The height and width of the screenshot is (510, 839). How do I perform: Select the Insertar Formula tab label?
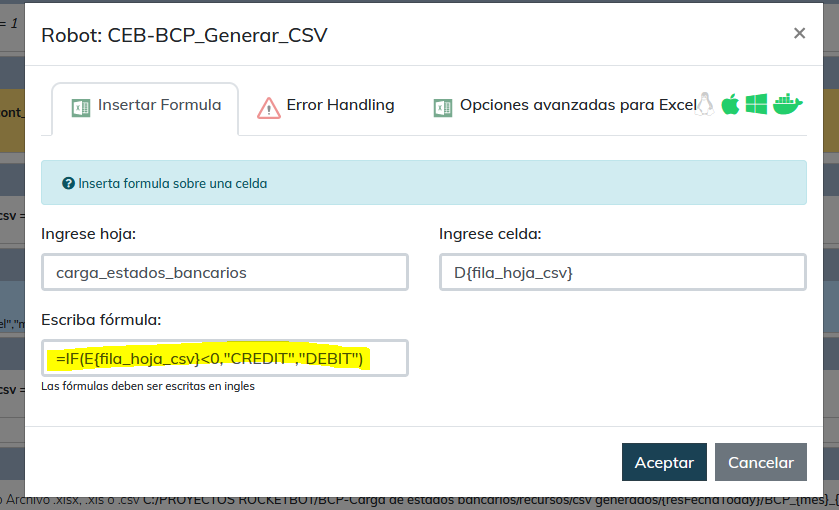tap(159, 105)
